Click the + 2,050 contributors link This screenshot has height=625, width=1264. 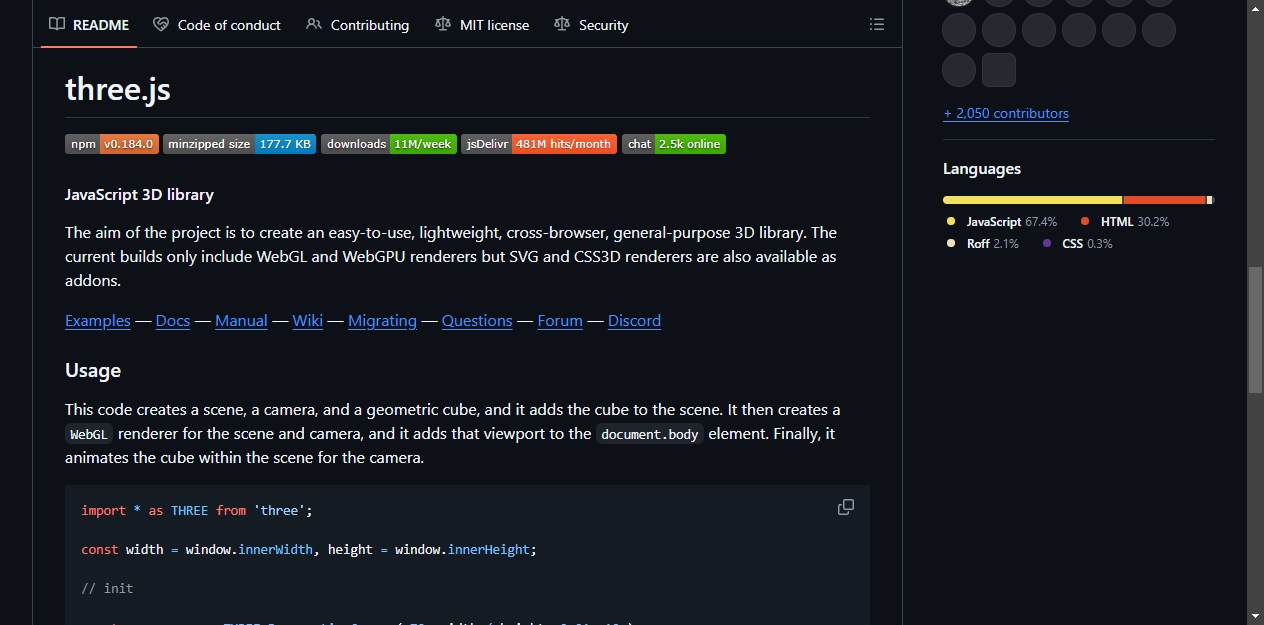pos(1006,114)
